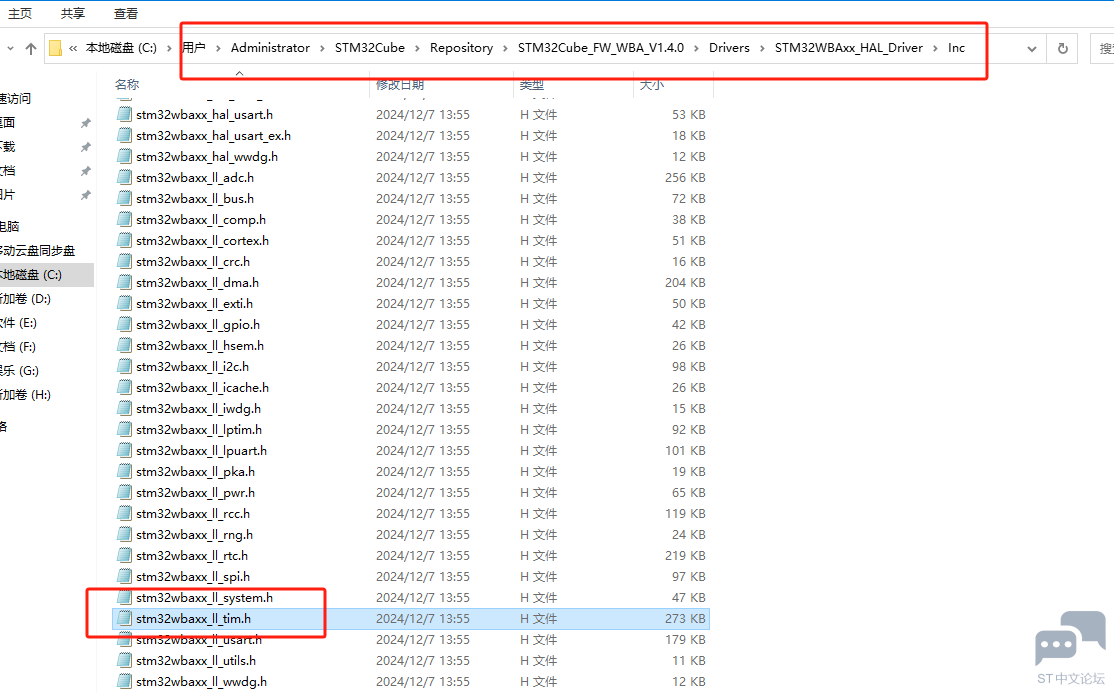The height and width of the screenshot is (694, 1114).
Task: Sort by 类型 column header
Action: point(531,85)
